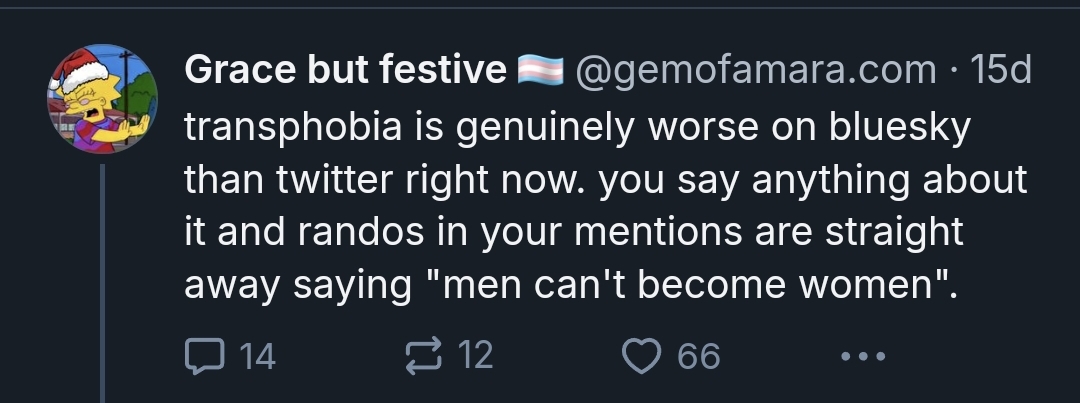The width and height of the screenshot is (1080, 403).
Task: Click the display name "Grace but festive"
Action: (x=345, y=71)
